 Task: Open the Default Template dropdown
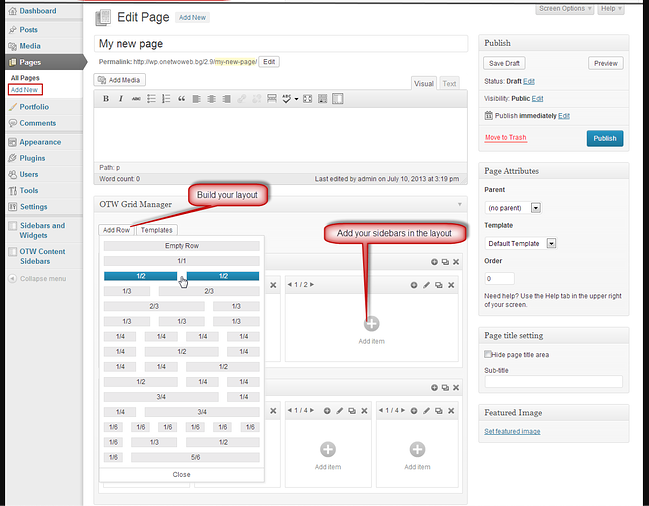tap(521, 243)
